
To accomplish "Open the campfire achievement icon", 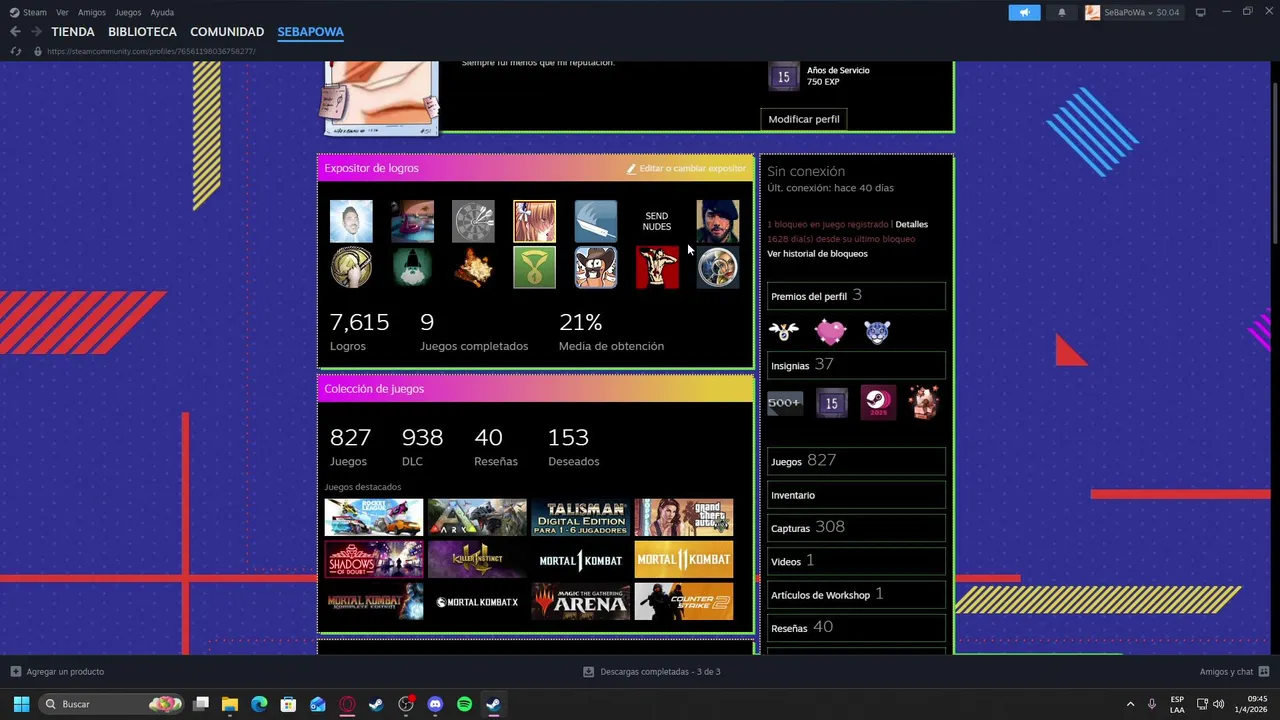I will (473, 267).
